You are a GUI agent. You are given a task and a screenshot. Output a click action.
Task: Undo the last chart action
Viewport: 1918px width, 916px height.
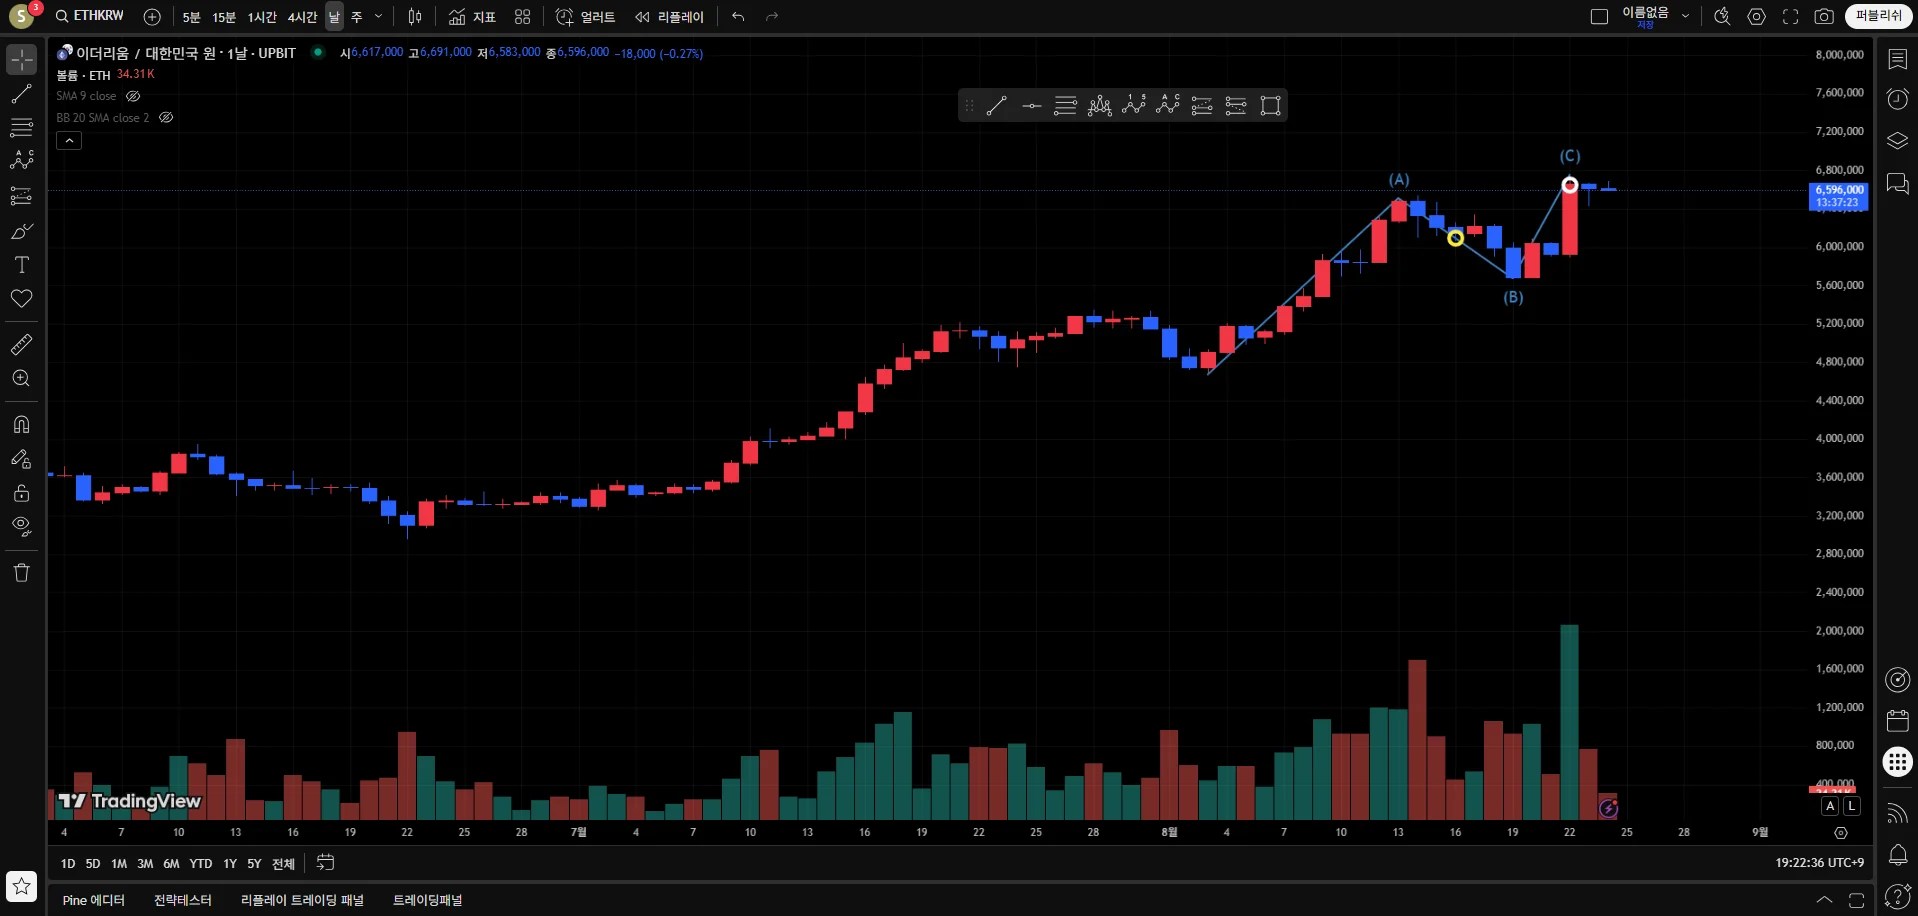pos(738,17)
